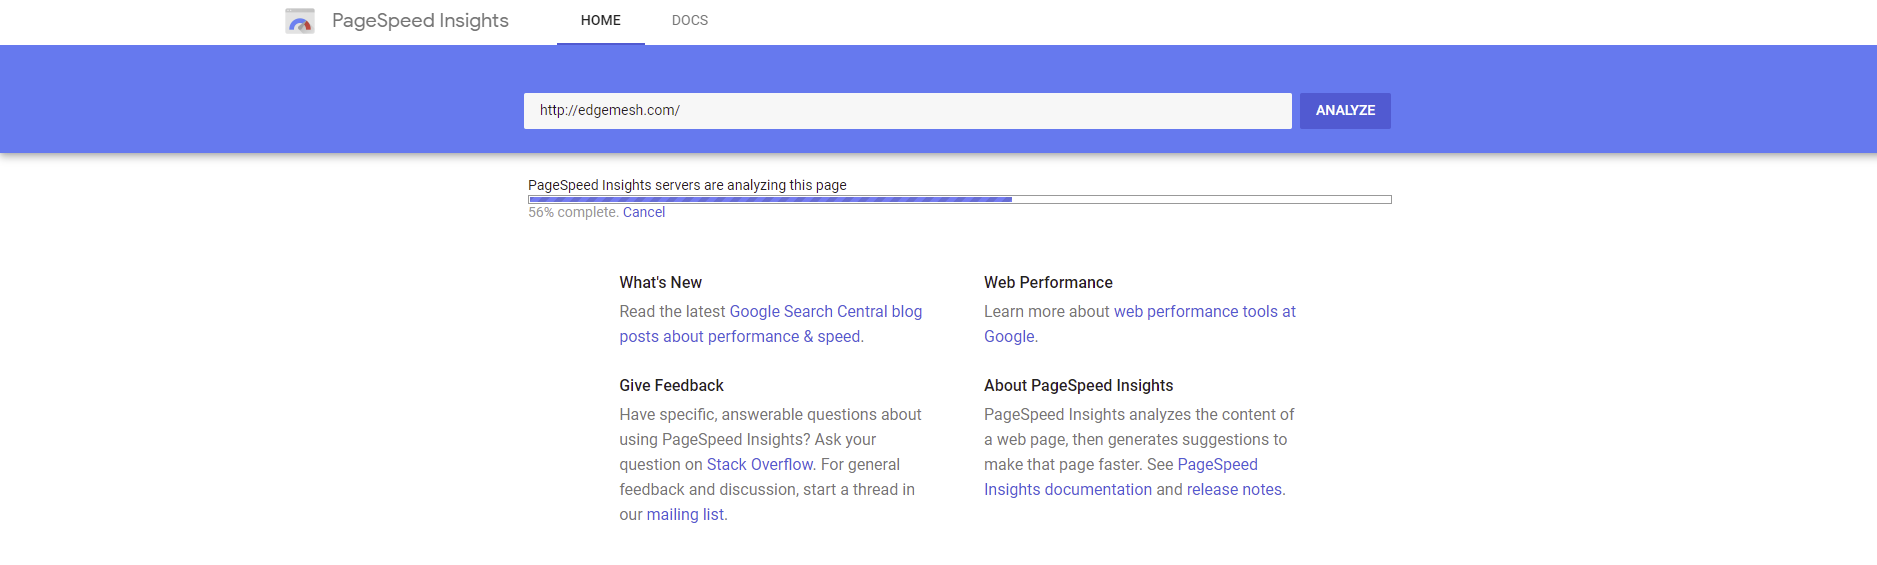Click the analysis progress bar
Screen dimensions: 1877x565
pyautogui.click(x=960, y=199)
